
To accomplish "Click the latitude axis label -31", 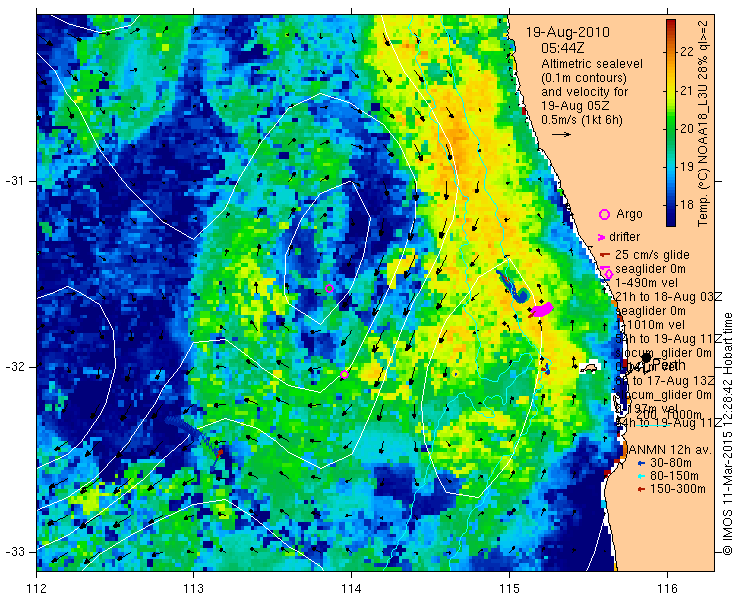I will tap(15, 181).
